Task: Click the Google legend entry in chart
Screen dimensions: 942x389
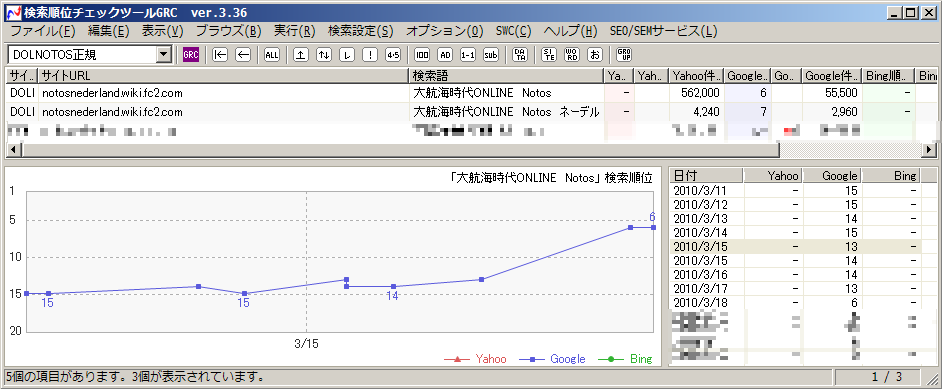Action: coord(552,359)
